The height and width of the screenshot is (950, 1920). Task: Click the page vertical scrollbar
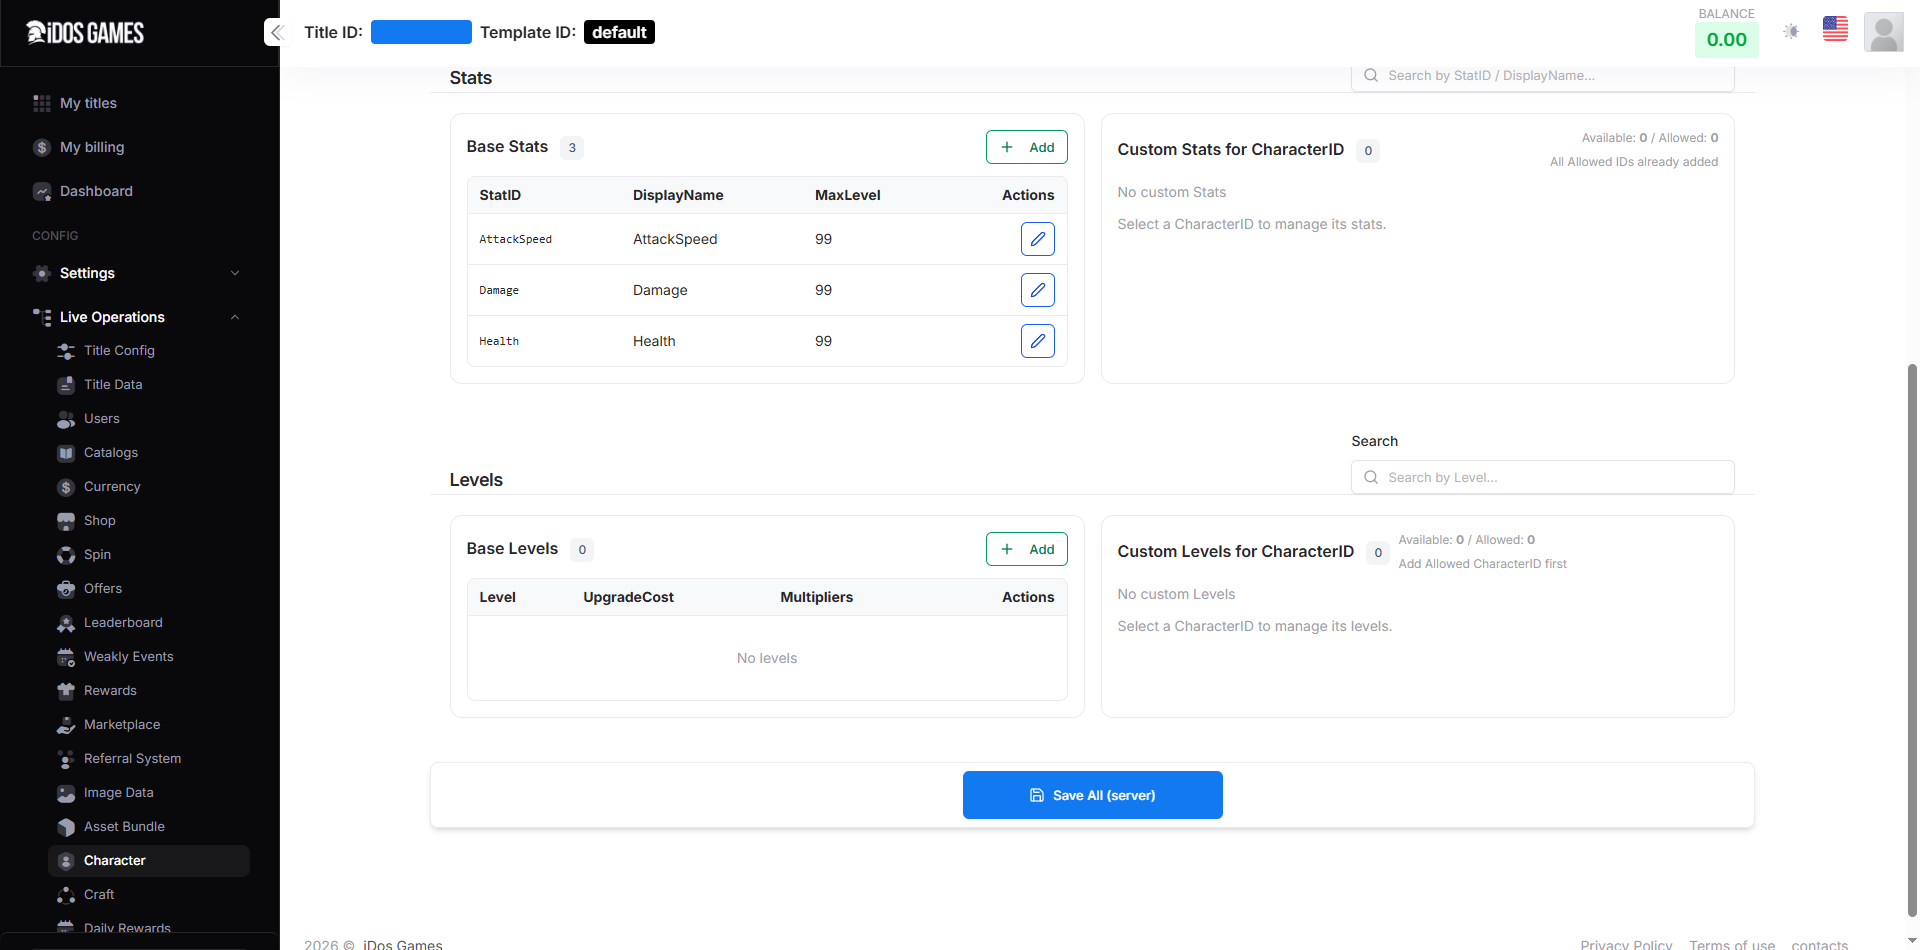[1912, 640]
